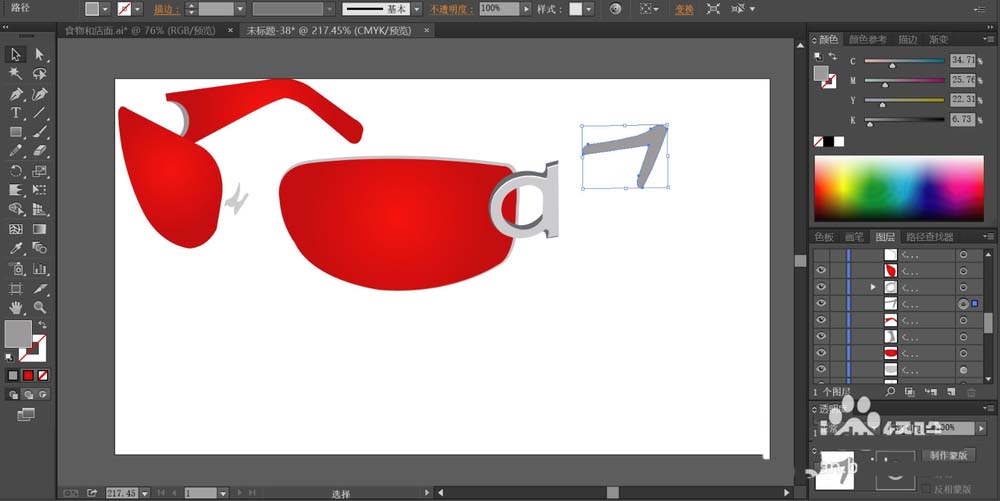Click the 描边 link in control bar
This screenshot has height=501, width=1000.
[x=167, y=9]
